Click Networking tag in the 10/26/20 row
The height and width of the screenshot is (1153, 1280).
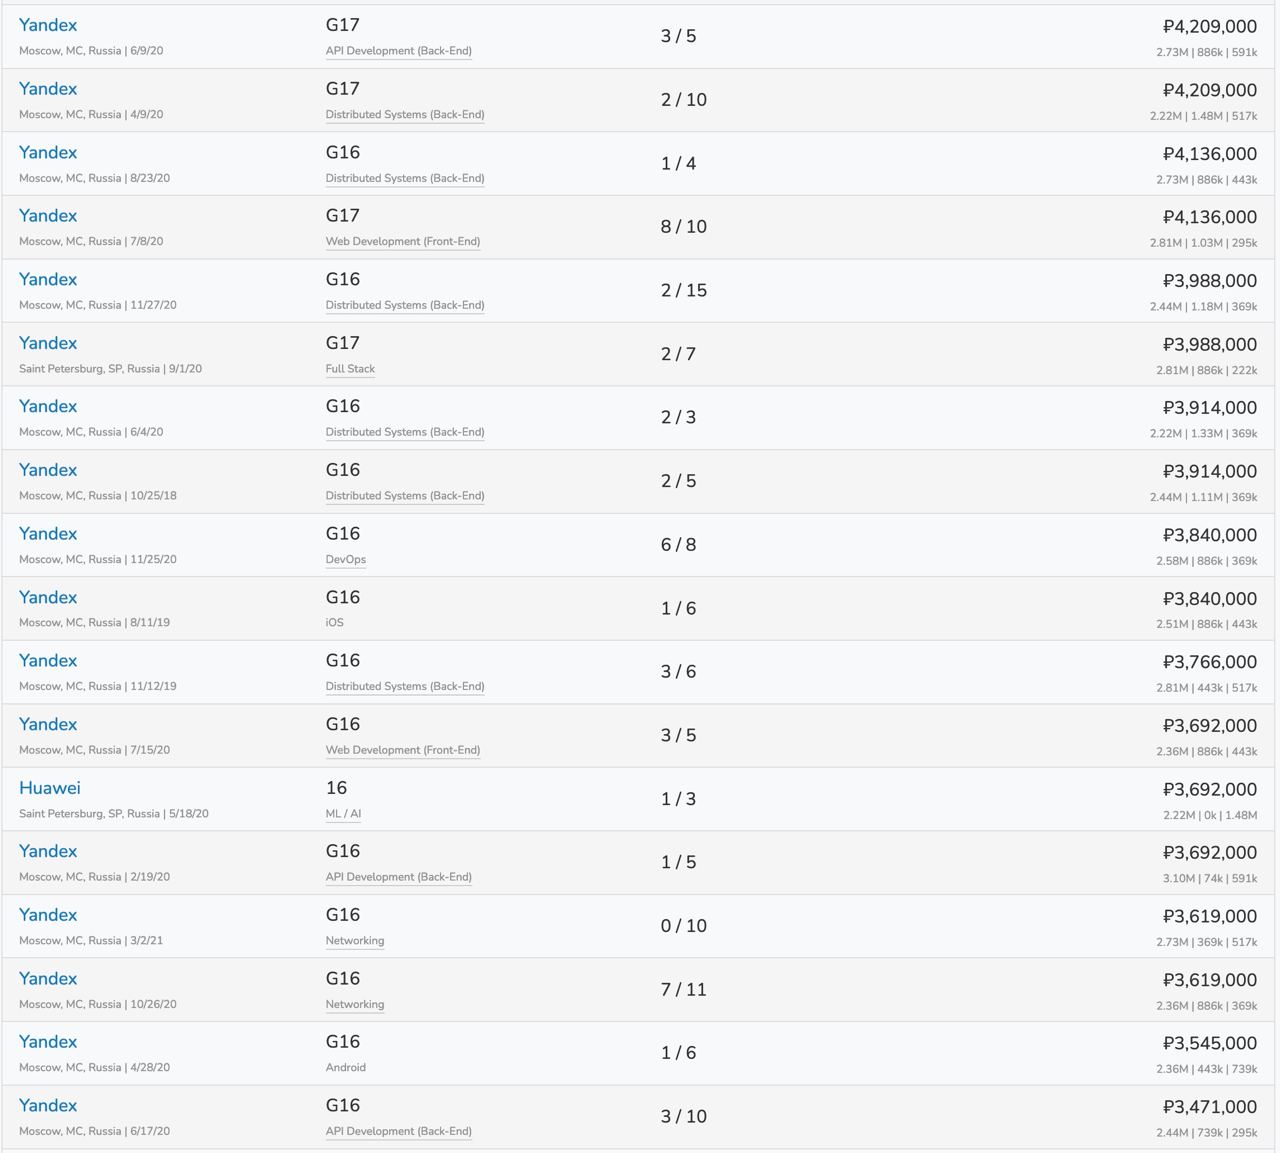[x=355, y=1005]
